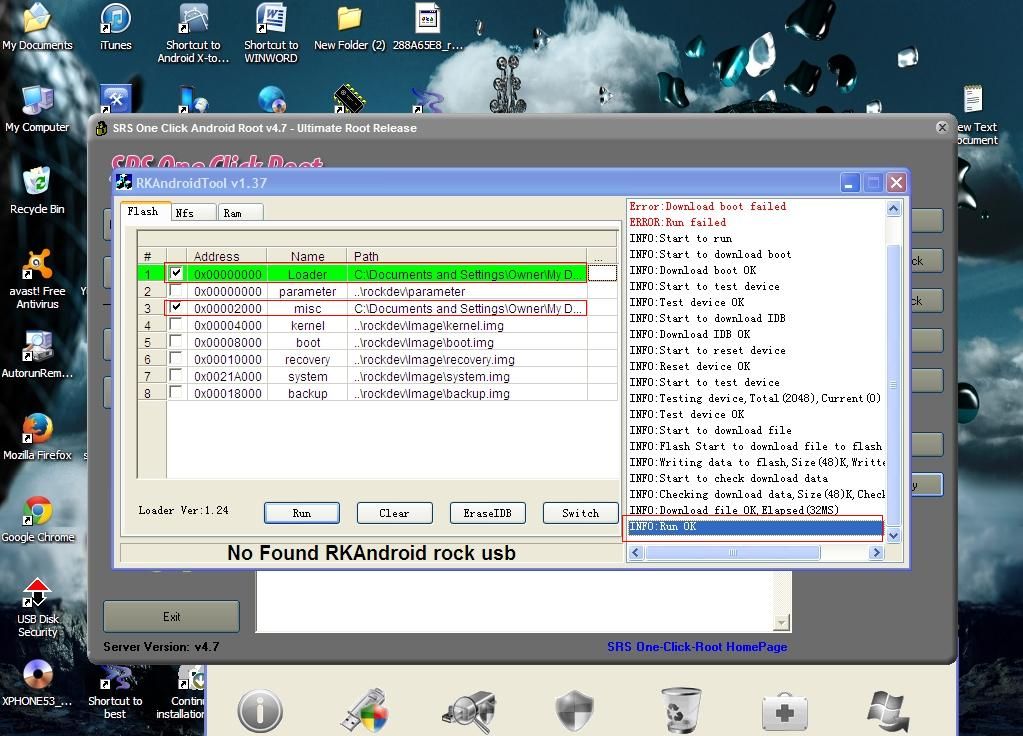Minimize the RKAndroidTool window
Screen dimensions: 1023x736
pos(849,183)
